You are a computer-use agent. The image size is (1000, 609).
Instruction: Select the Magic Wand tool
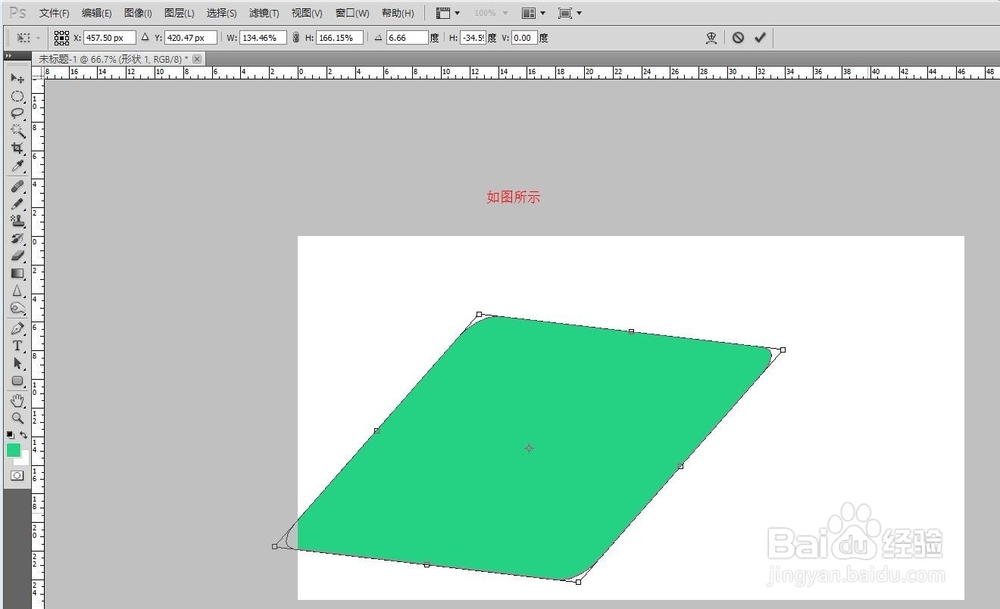[17, 131]
